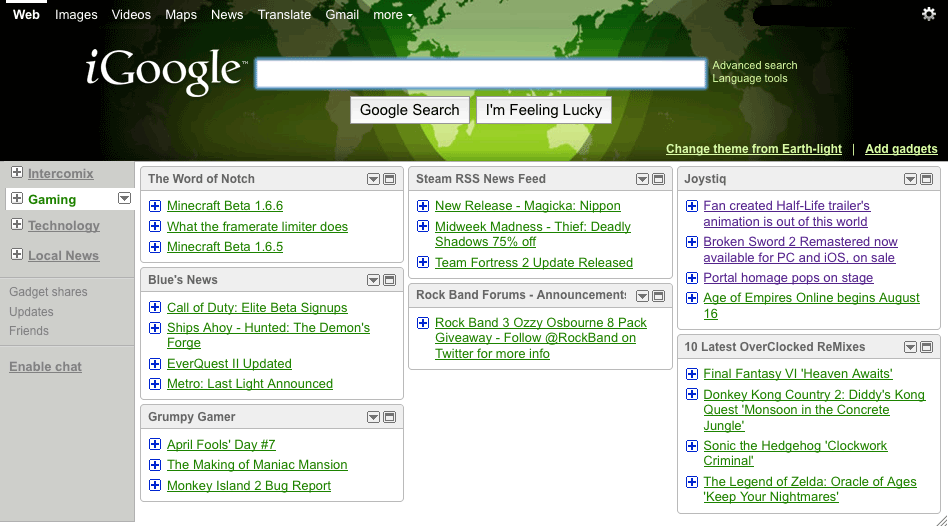Expand the Intercomix tab plus box
Viewport: 948px width, 527px height.
tap(17, 172)
